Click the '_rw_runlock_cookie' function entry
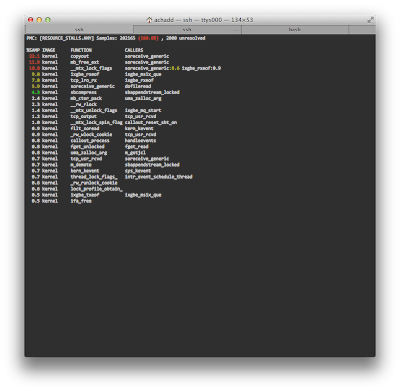 pyautogui.click(x=94, y=183)
